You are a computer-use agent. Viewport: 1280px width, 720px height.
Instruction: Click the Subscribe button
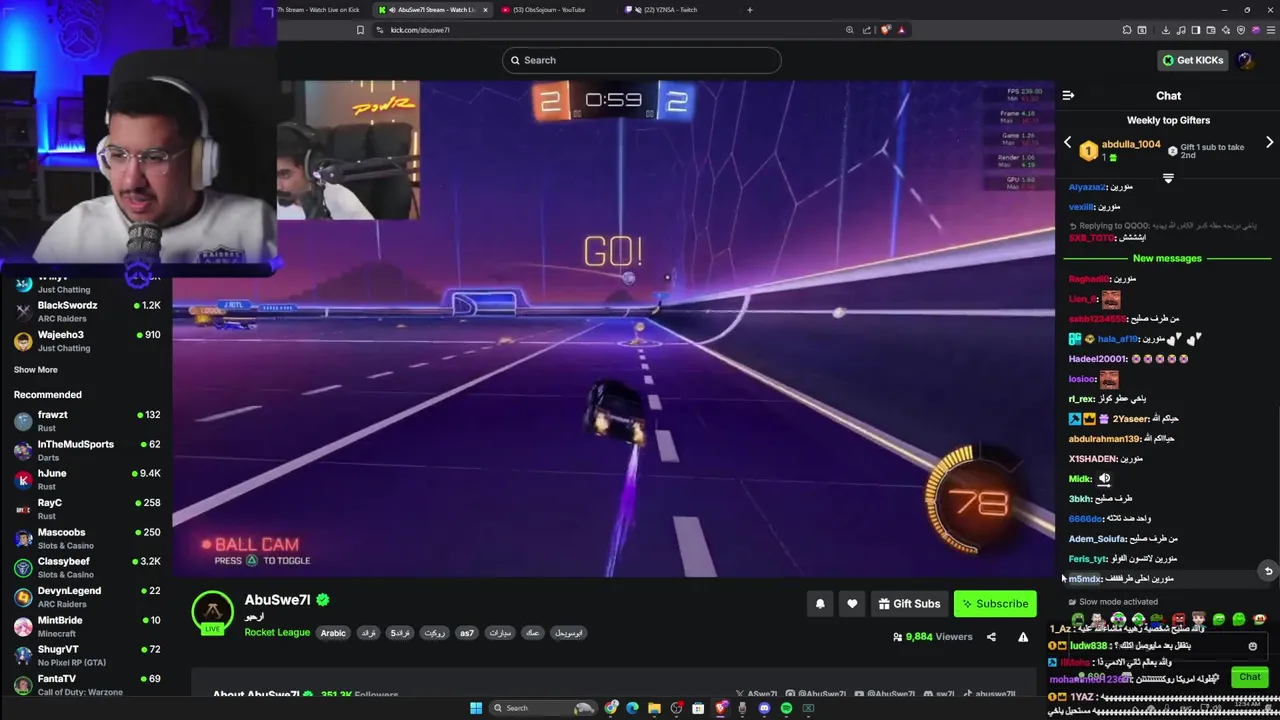(x=995, y=604)
